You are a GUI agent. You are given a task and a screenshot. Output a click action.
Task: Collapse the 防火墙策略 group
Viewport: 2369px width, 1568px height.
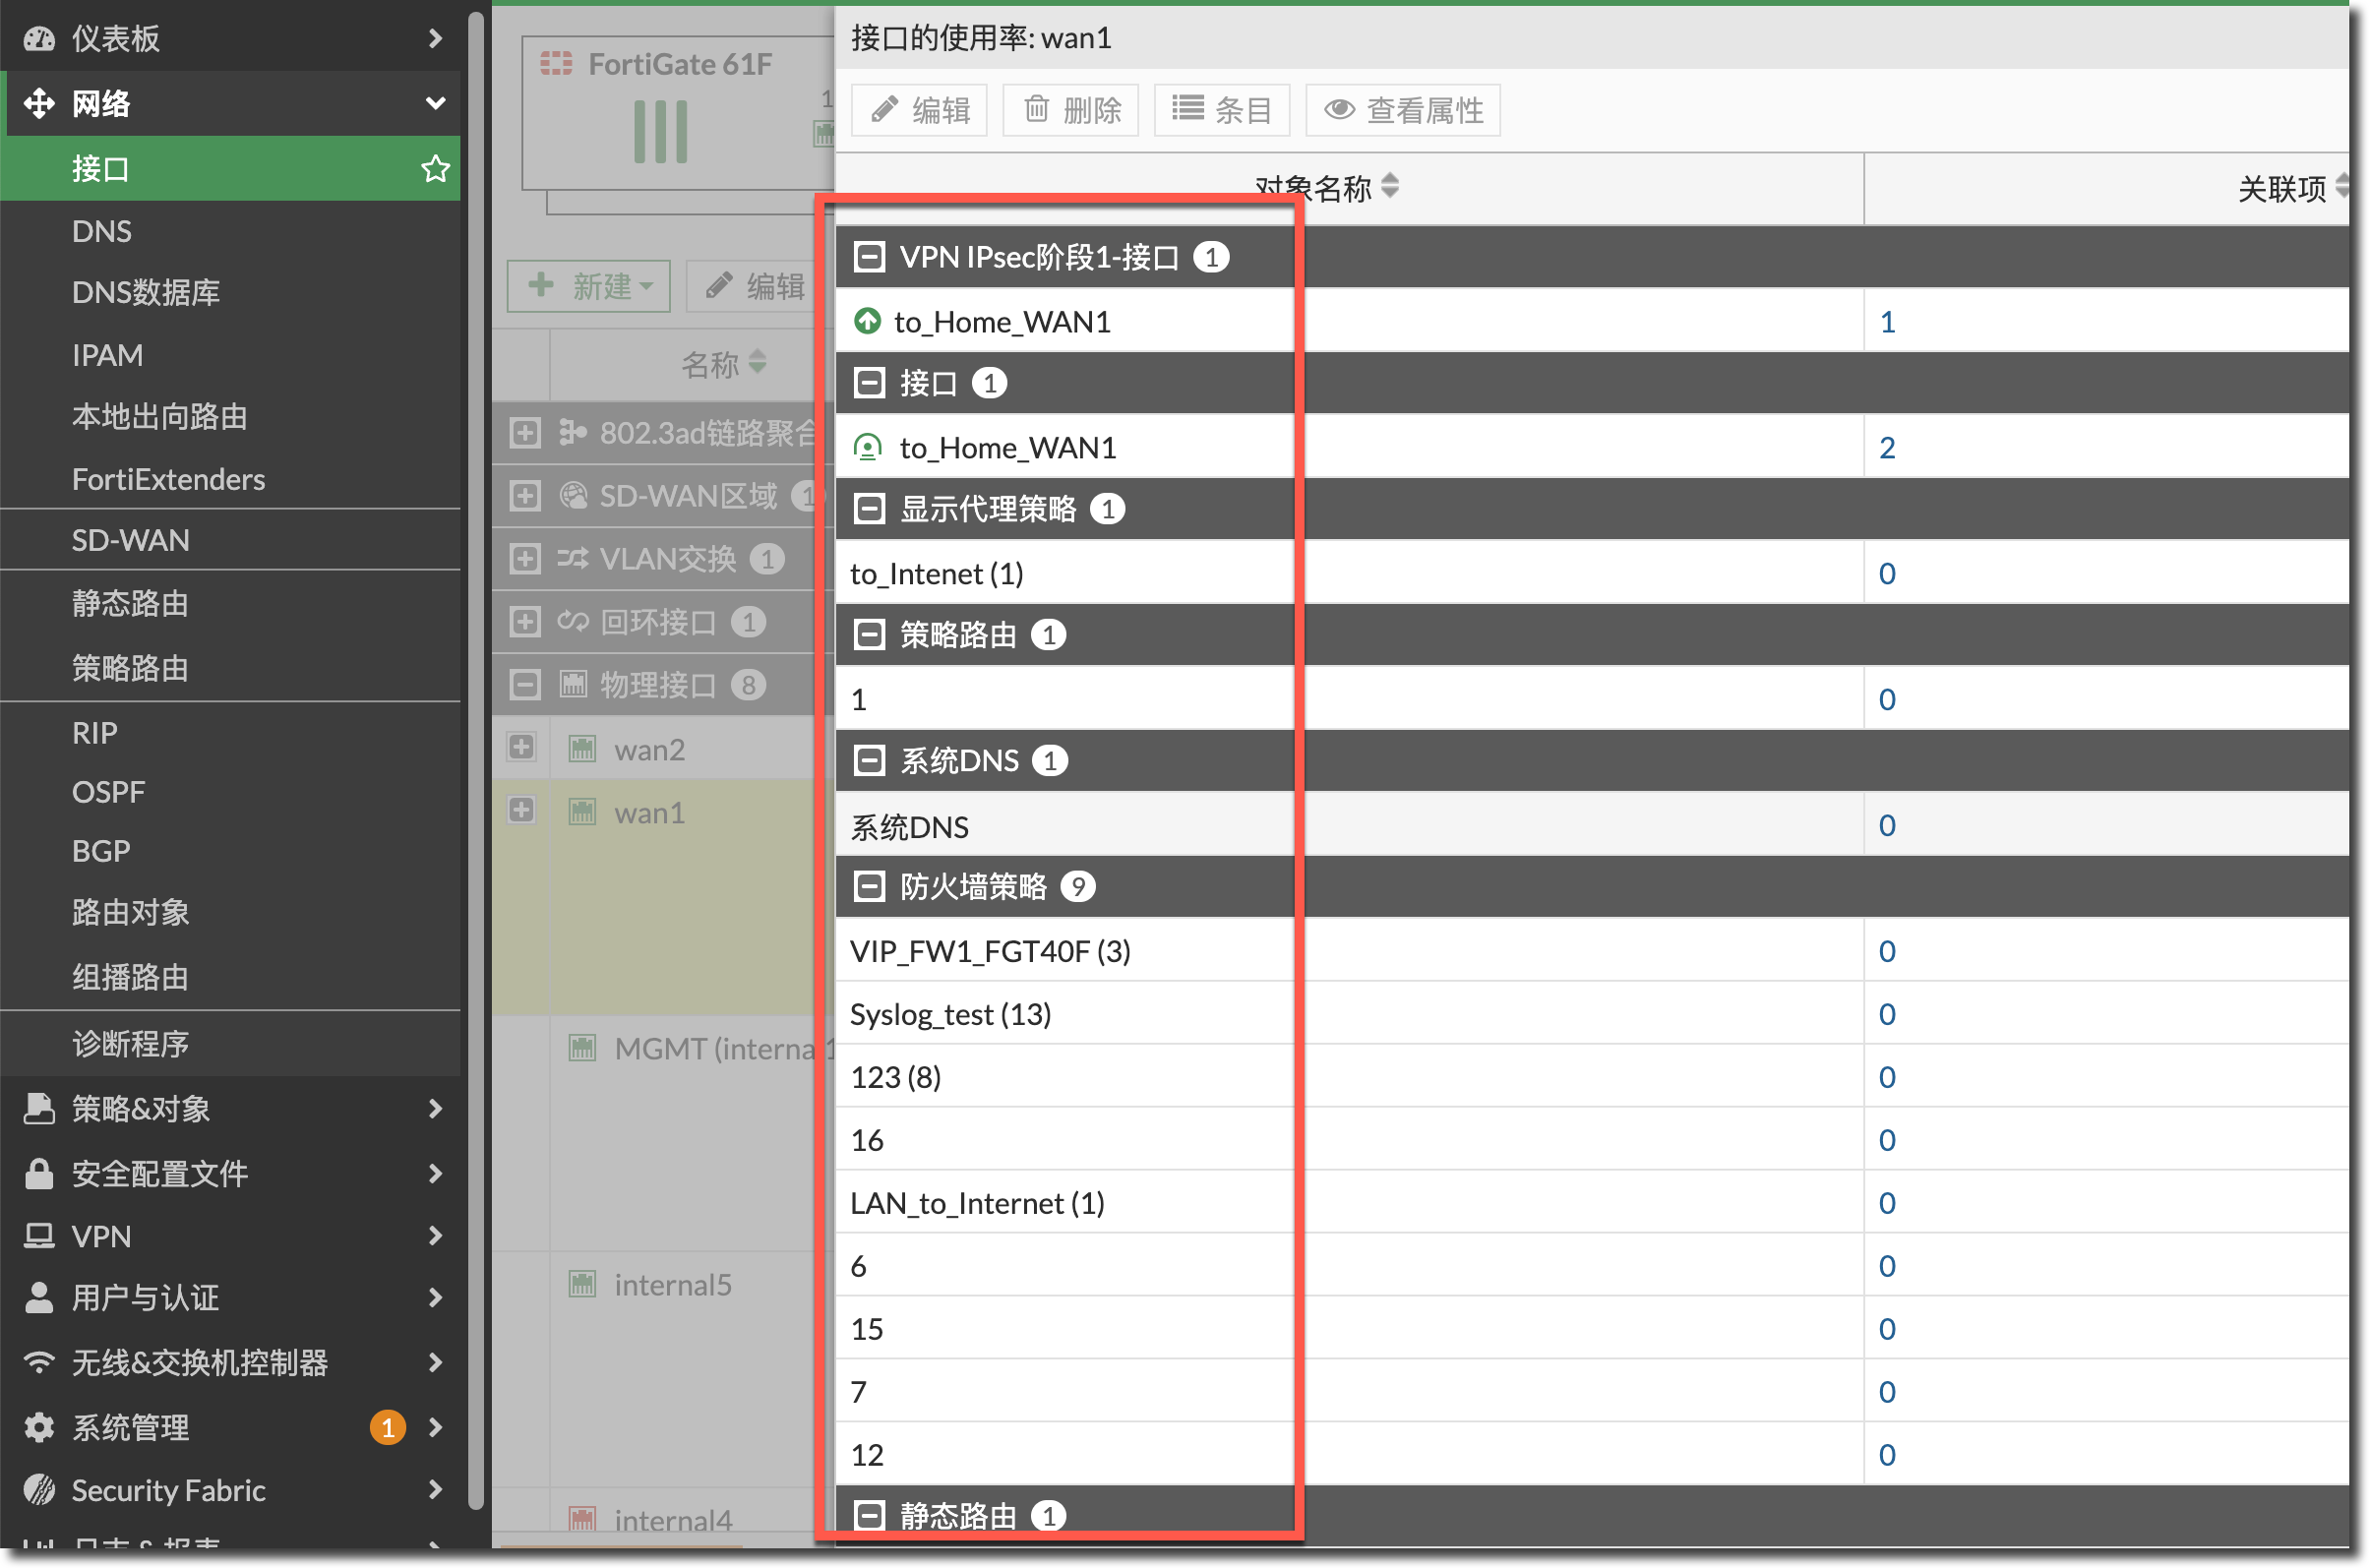pos(869,886)
